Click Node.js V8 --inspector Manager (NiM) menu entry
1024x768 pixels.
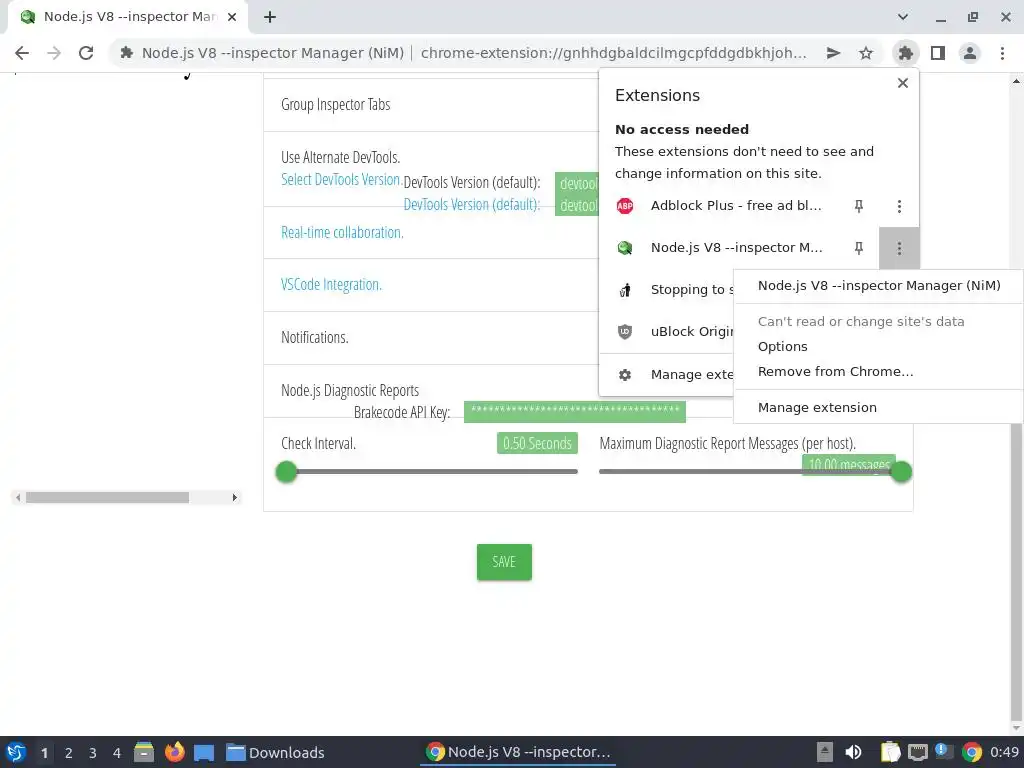pos(878,285)
